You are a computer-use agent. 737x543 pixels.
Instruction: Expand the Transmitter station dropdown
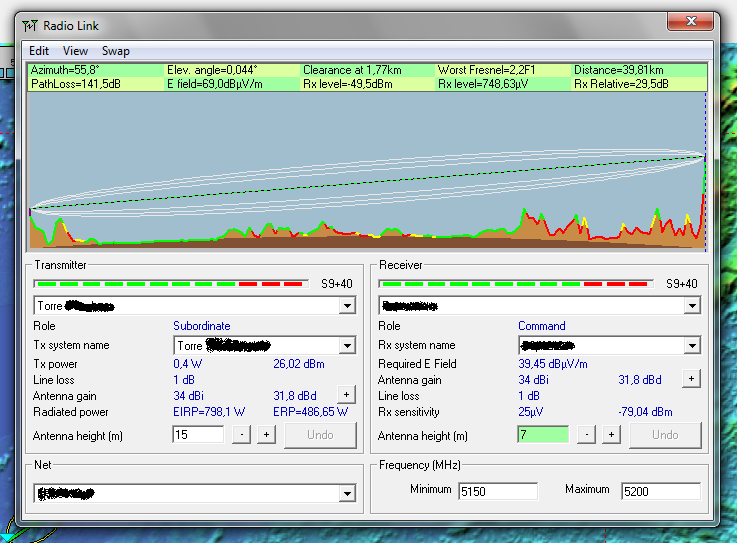(347, 306)
